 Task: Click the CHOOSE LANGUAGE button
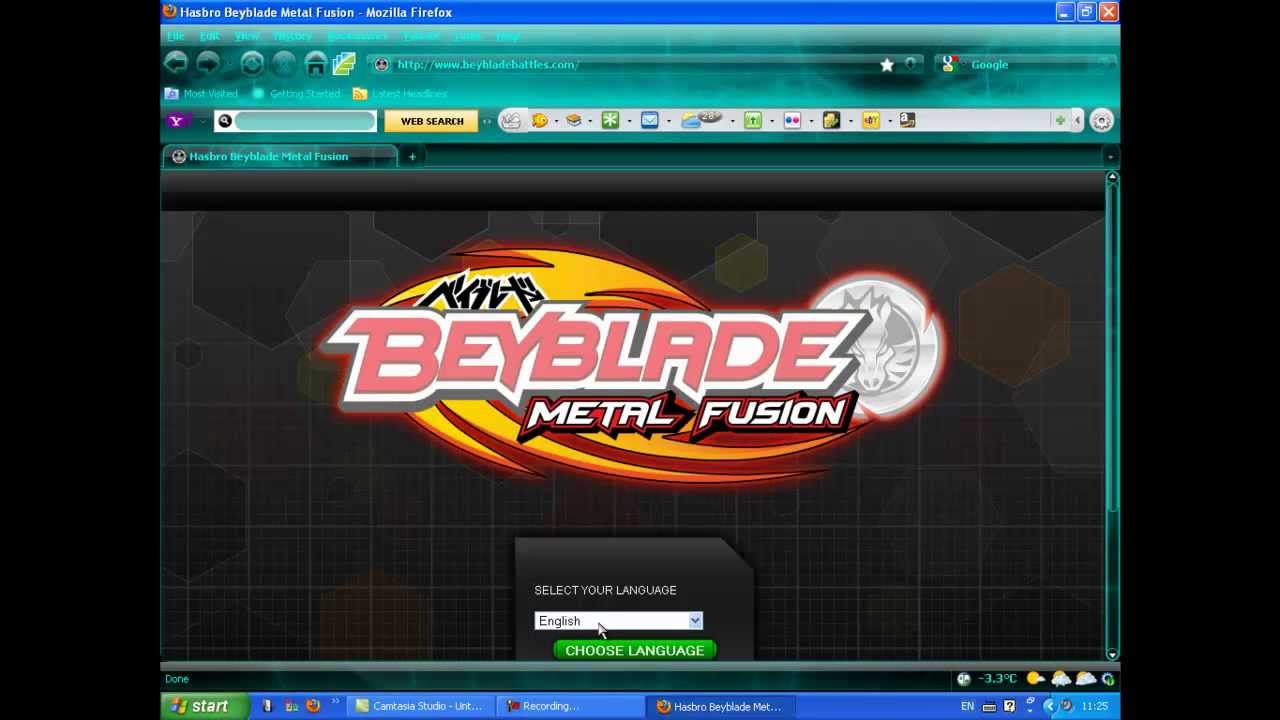pos(634,650)
